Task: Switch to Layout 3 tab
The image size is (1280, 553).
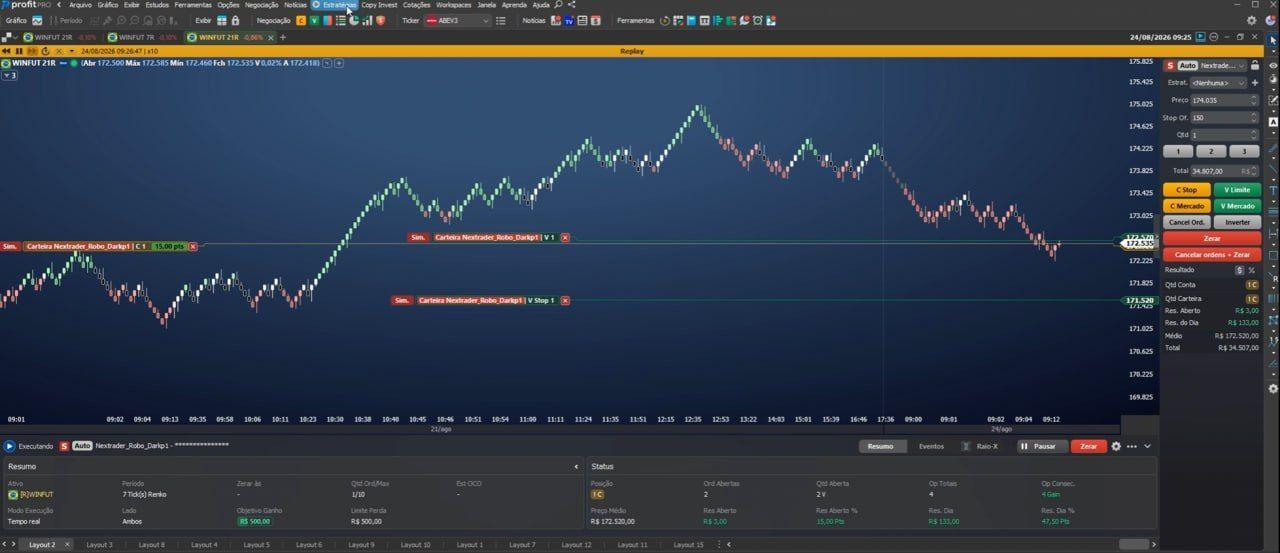Action: click(98, 545)
